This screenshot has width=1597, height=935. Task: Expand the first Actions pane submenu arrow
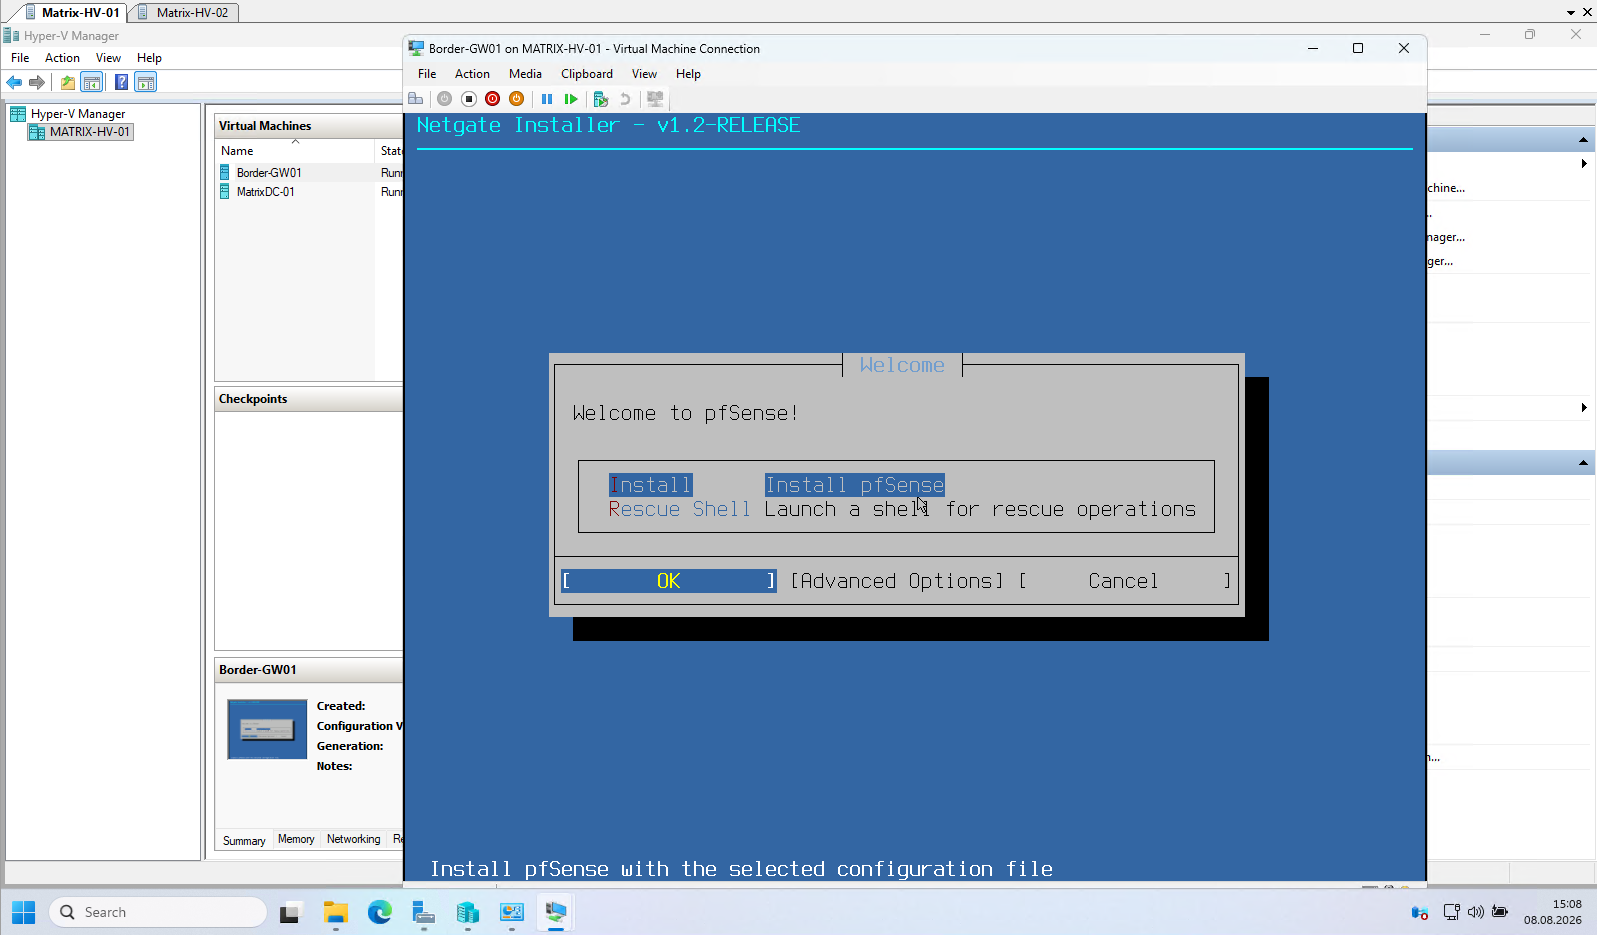point(1584,163)
